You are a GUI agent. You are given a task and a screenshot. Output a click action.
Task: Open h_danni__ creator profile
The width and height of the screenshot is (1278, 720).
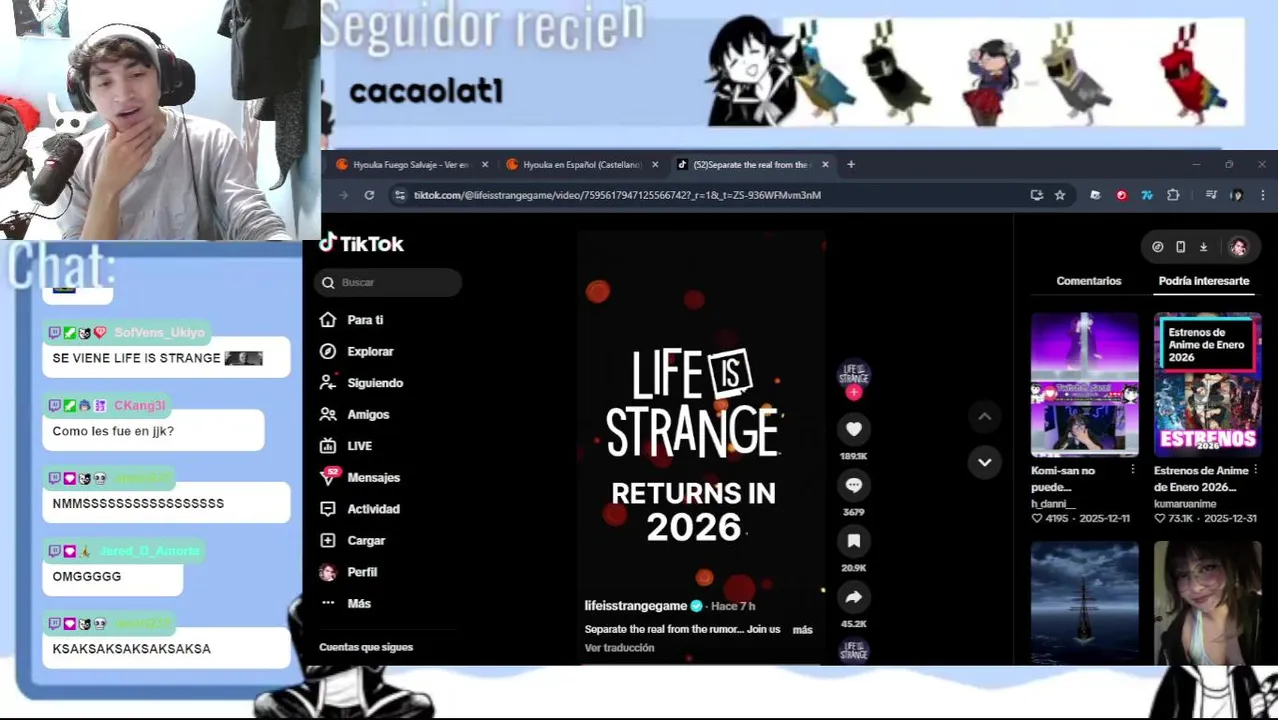1053,504
